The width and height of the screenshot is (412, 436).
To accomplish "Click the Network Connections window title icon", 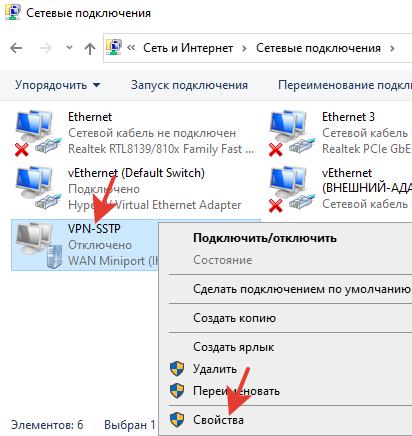I will 13,13.
